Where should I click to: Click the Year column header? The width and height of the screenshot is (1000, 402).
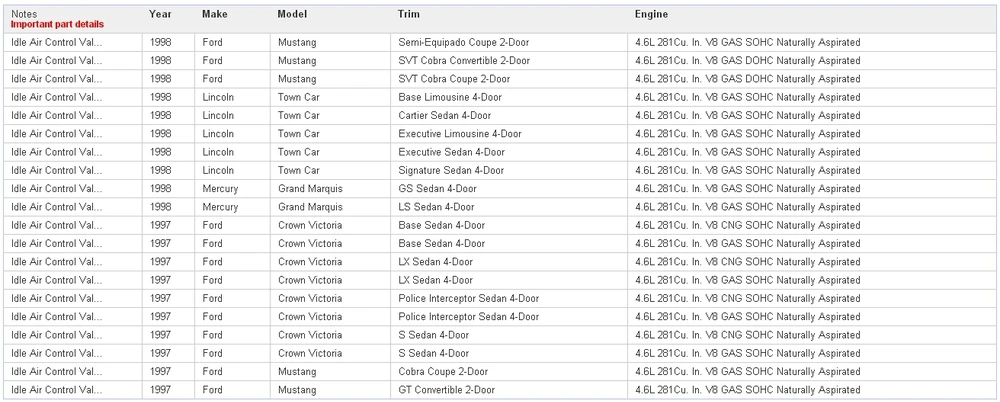point(159,14)
